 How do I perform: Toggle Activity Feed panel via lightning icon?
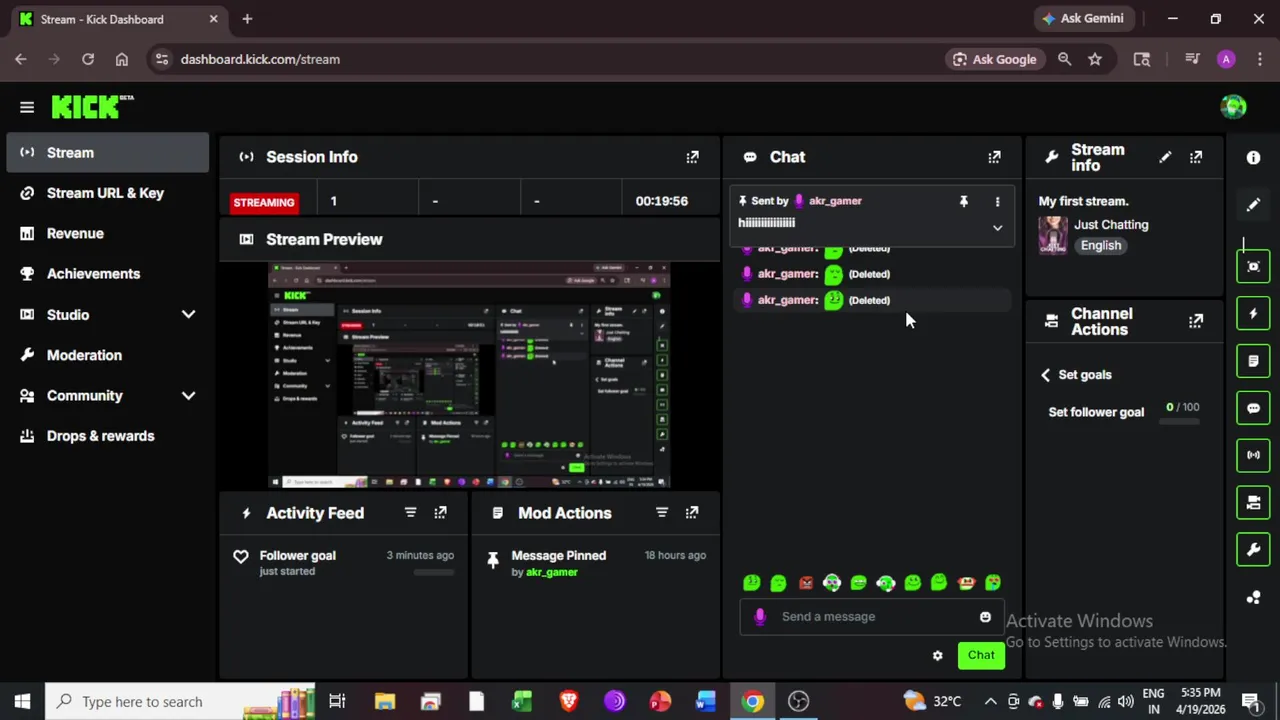point(1253,314)
